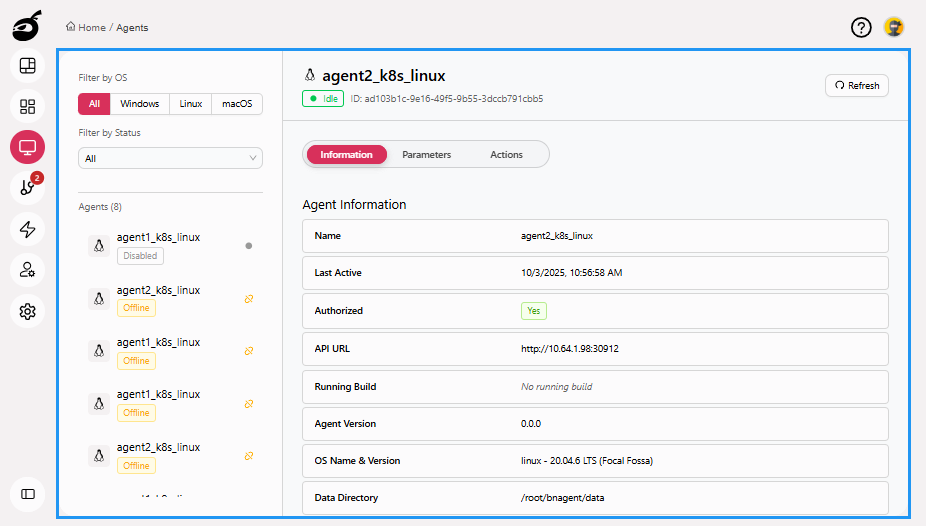The width and height of the screenshot is (926, 526).
Task: Click the help question mark icon
Action: (861, 28)
